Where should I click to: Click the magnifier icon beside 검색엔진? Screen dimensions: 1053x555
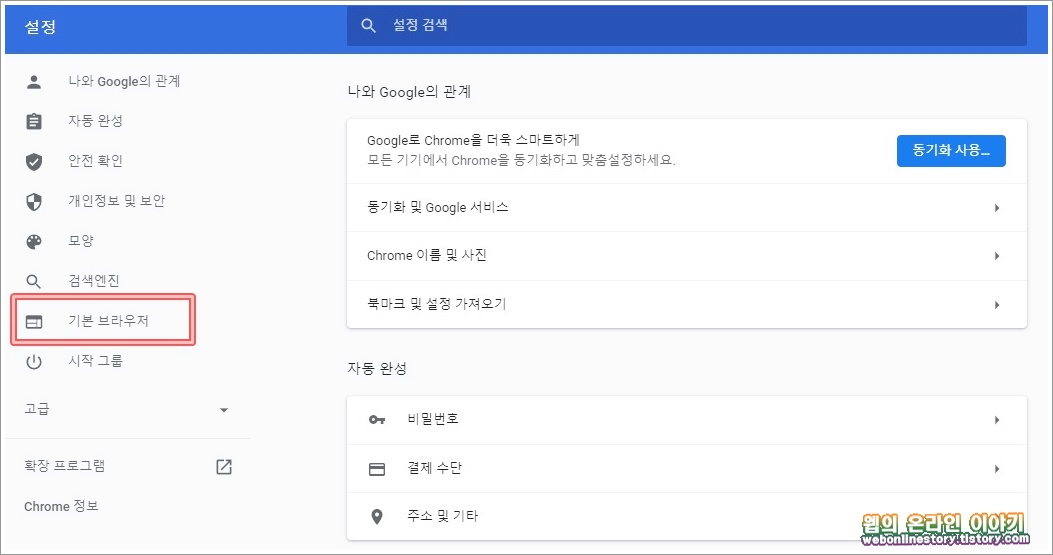coord(34,282)
